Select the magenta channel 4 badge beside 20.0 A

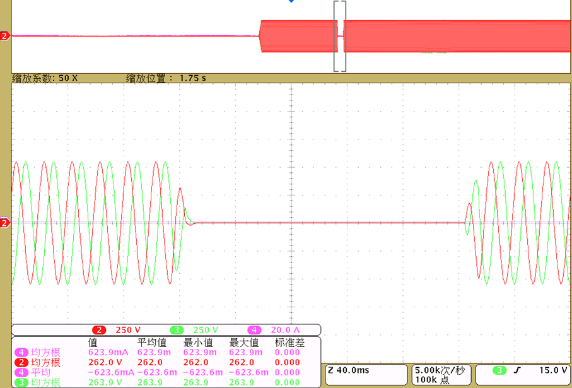pos(254,330)
